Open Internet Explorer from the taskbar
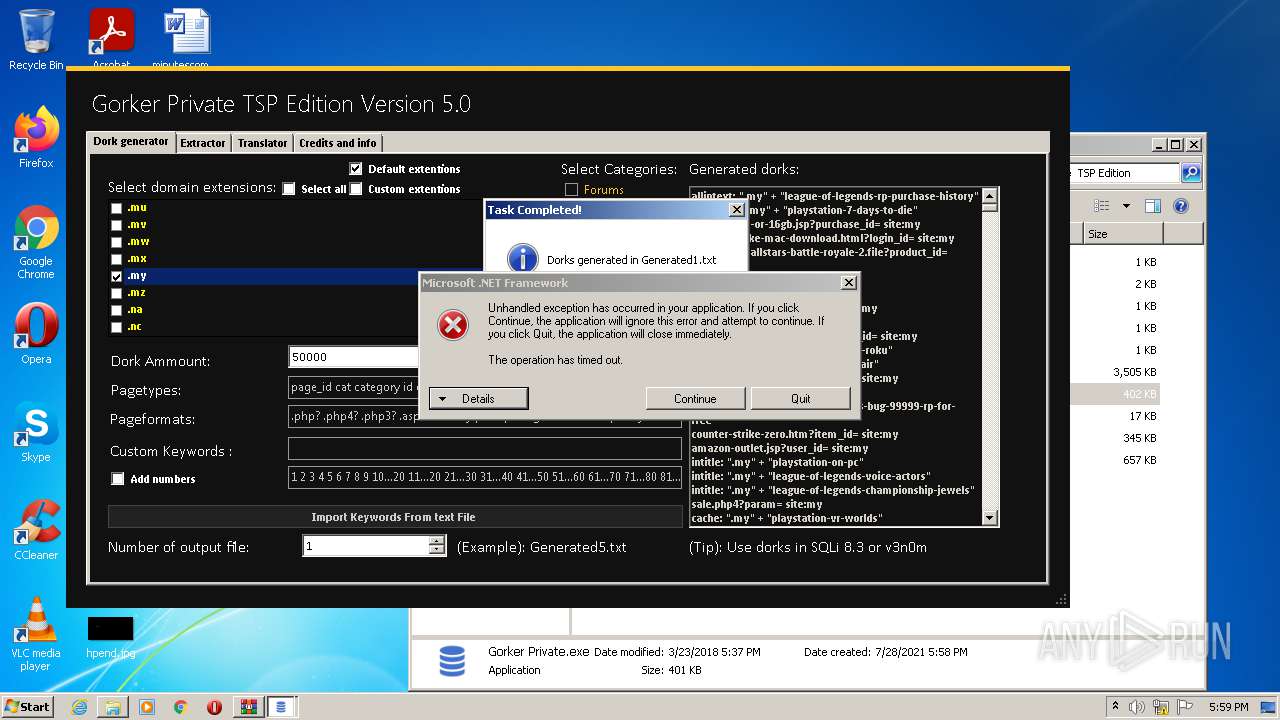The height and width of the screenshot is (720, 1280). coord(79,707)
